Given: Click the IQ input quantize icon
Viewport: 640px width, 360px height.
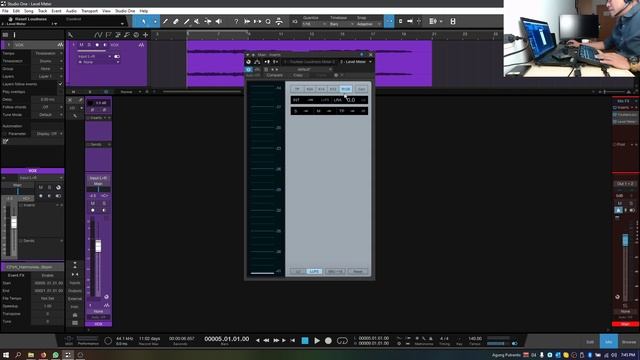Looking at the screenshot, I should pyautogui.click(x=295, y=21).
